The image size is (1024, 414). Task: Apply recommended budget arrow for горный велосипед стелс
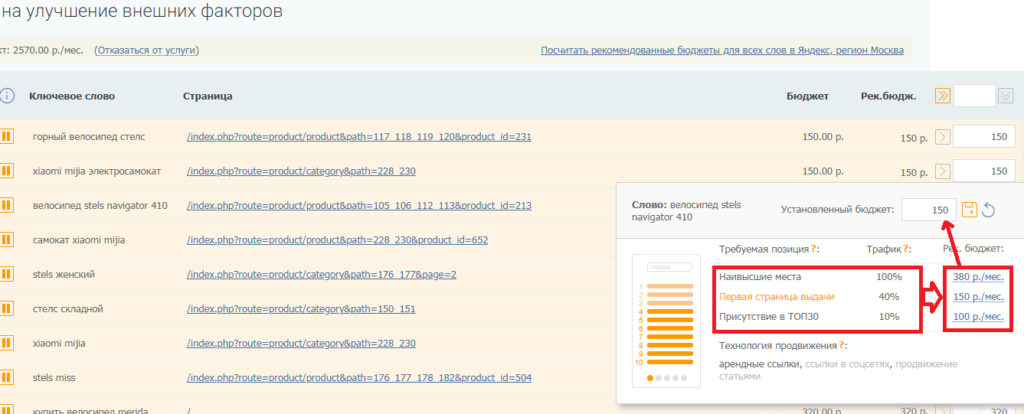click(x=942, y=137)
